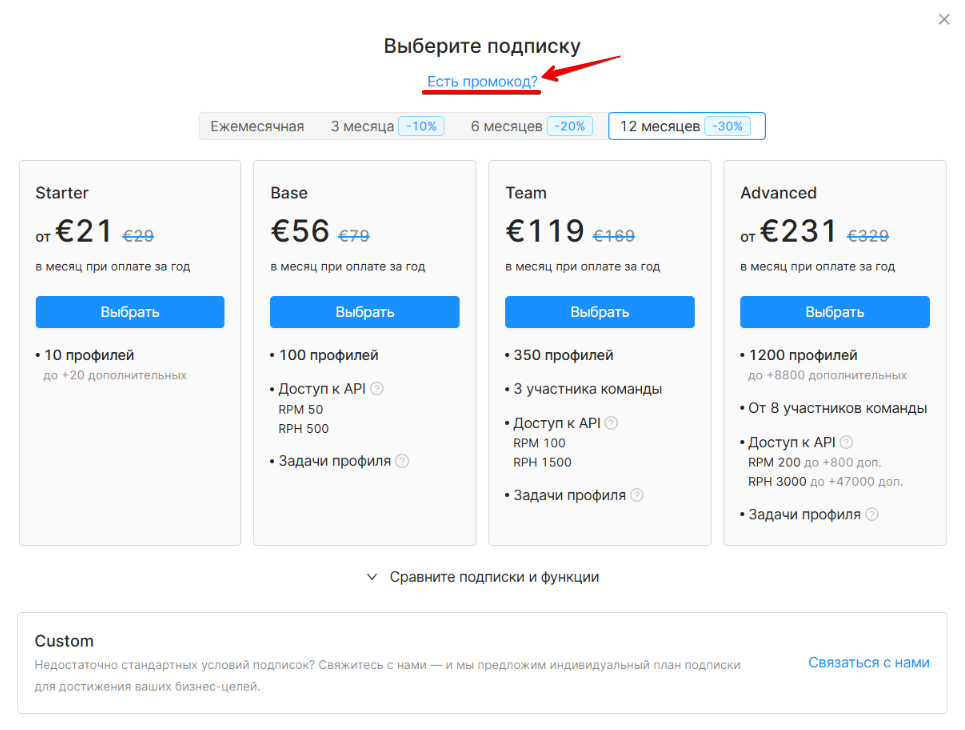The image size is (965, 730).
Task: Close the subscription dialog with X
Action: point(943,20)
